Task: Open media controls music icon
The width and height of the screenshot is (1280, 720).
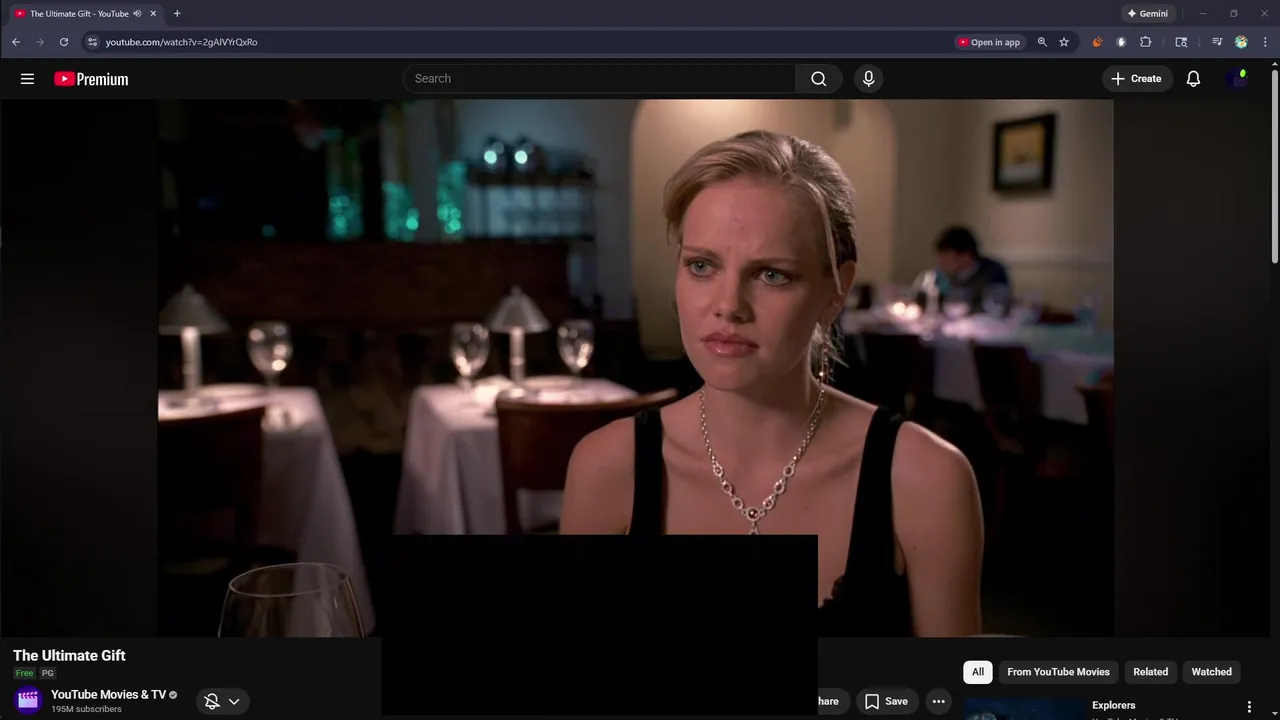Action: coord(1216,42)
